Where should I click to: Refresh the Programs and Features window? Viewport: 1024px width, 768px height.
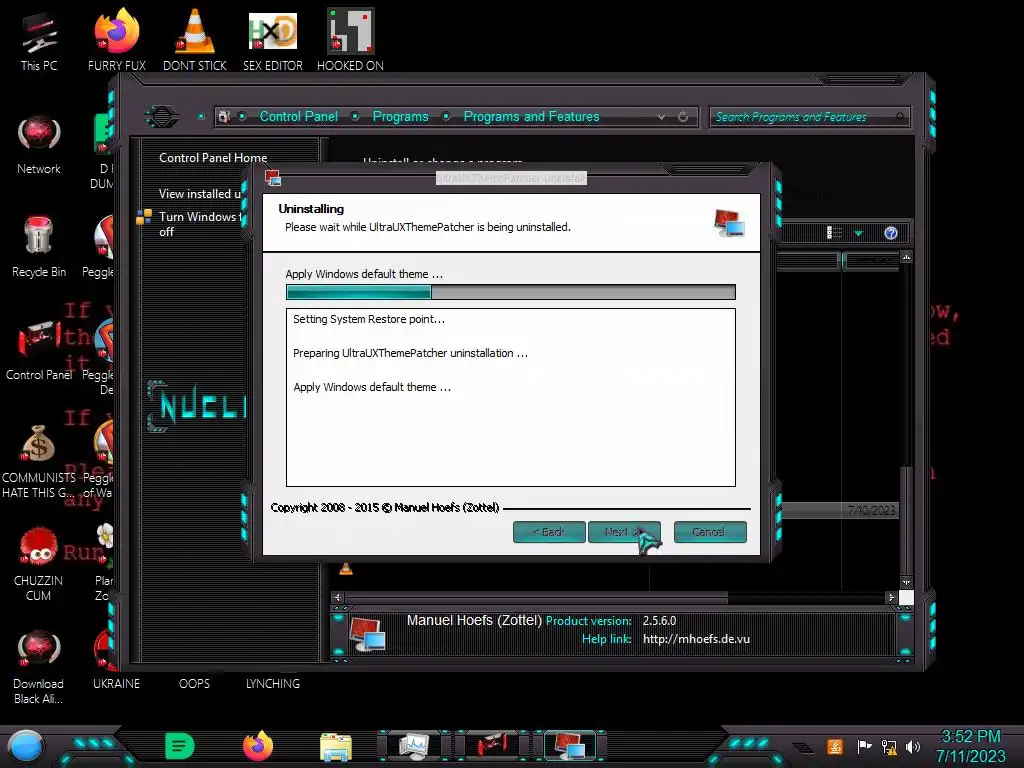tap(683, 116)
